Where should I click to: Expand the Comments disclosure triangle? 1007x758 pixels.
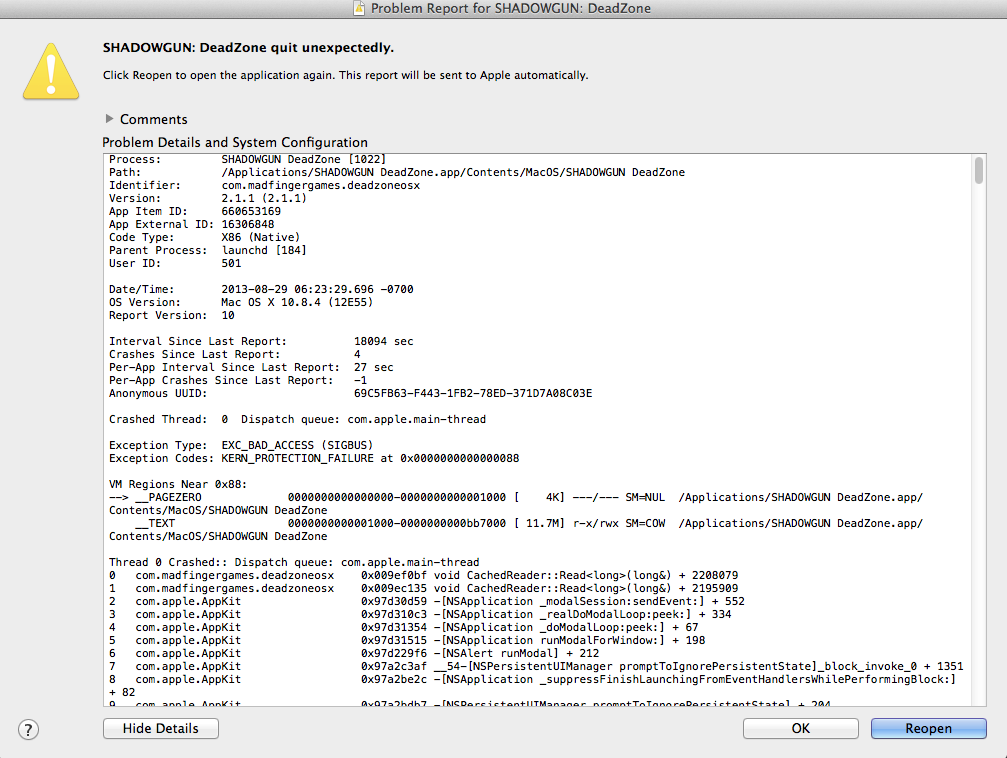tap(109, 119)
